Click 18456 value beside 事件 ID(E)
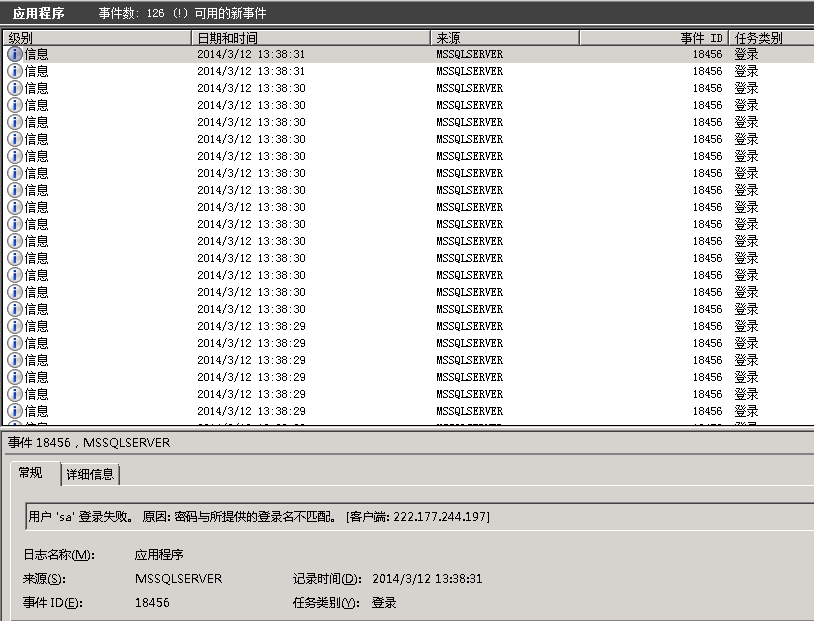814x621 pixels. [152, 602]
